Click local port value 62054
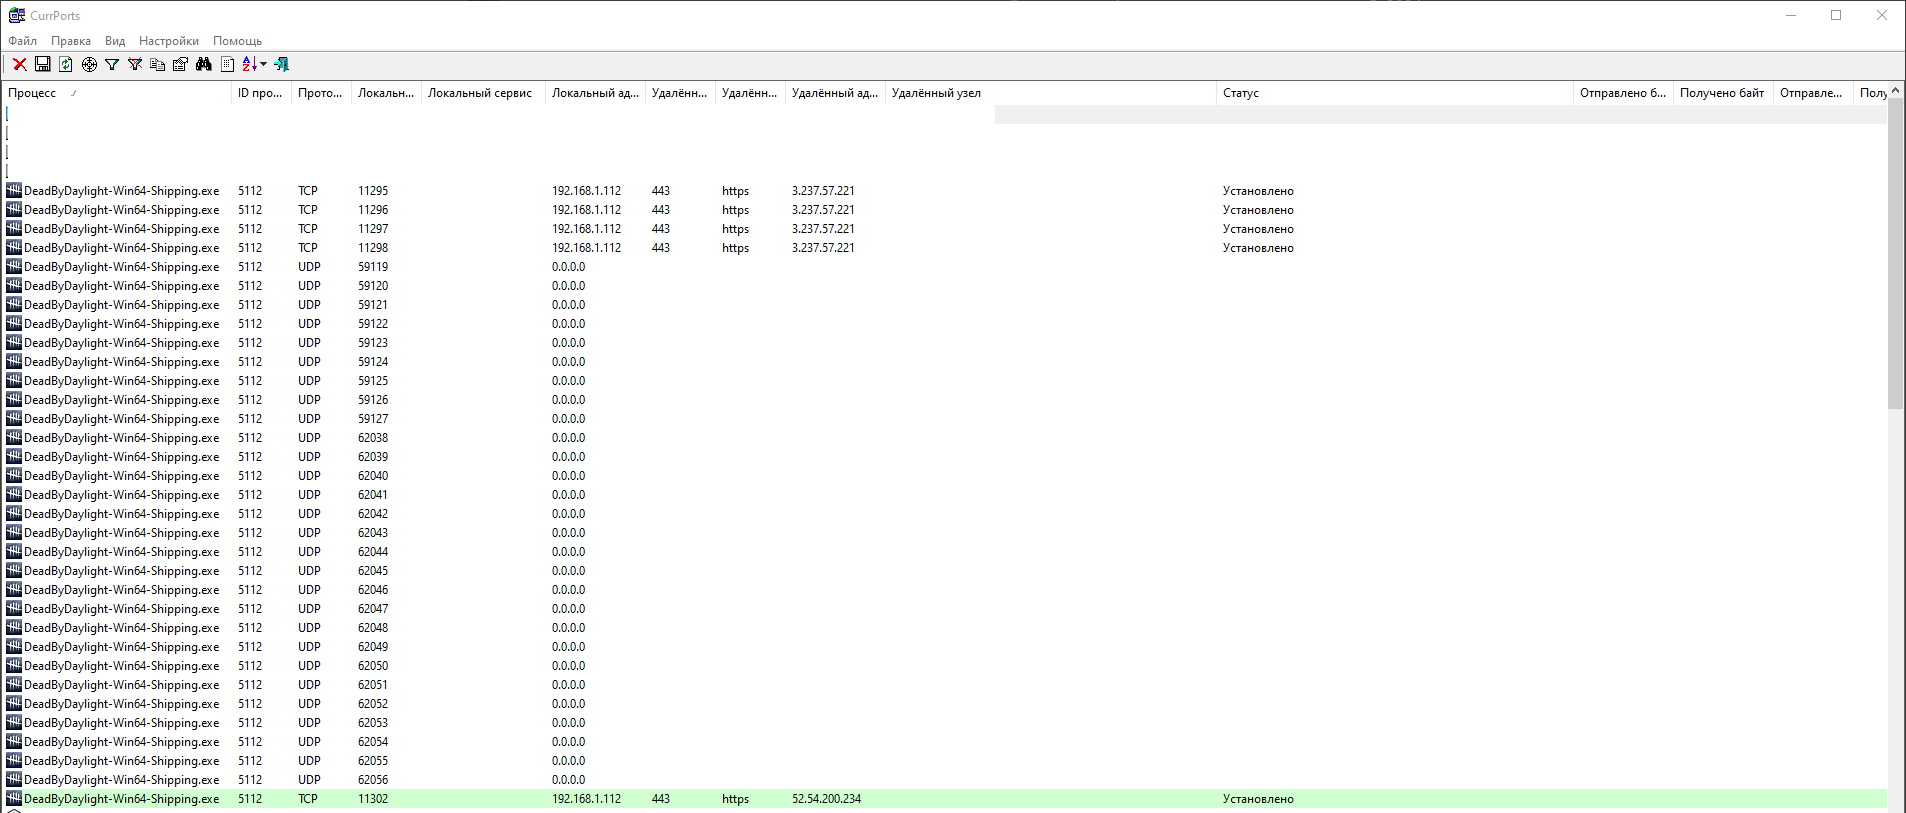 (x=373, y=741)
